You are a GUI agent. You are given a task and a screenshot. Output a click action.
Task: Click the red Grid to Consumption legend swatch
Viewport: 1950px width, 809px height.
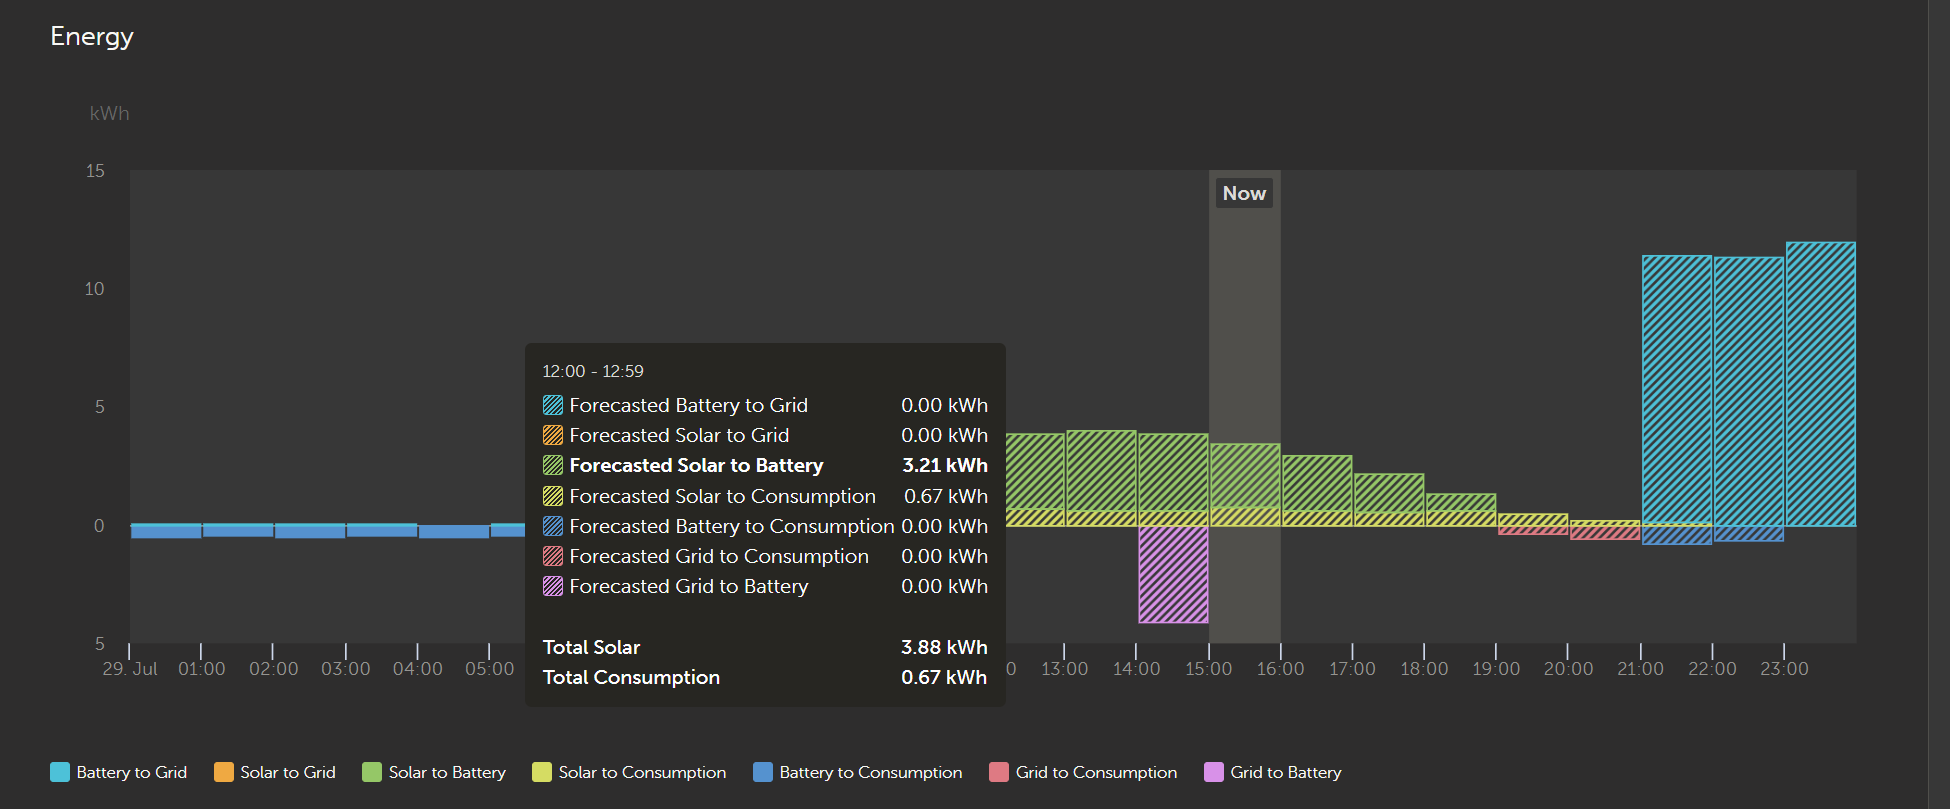coord(999,772)
